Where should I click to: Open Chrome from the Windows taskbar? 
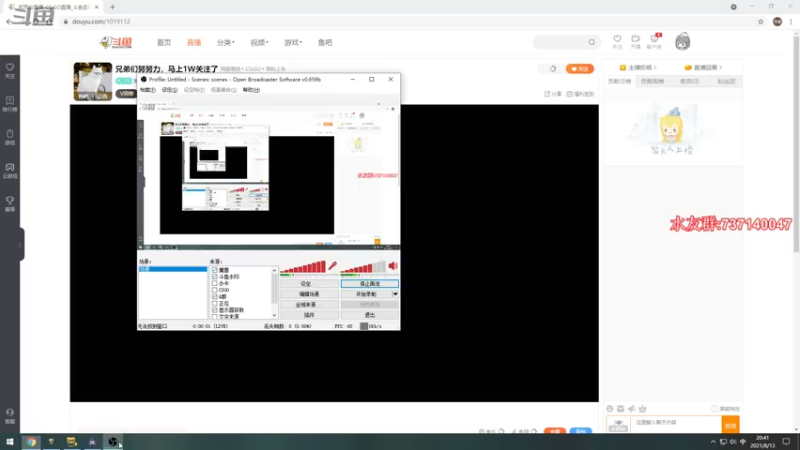click(x=32, y=442)
